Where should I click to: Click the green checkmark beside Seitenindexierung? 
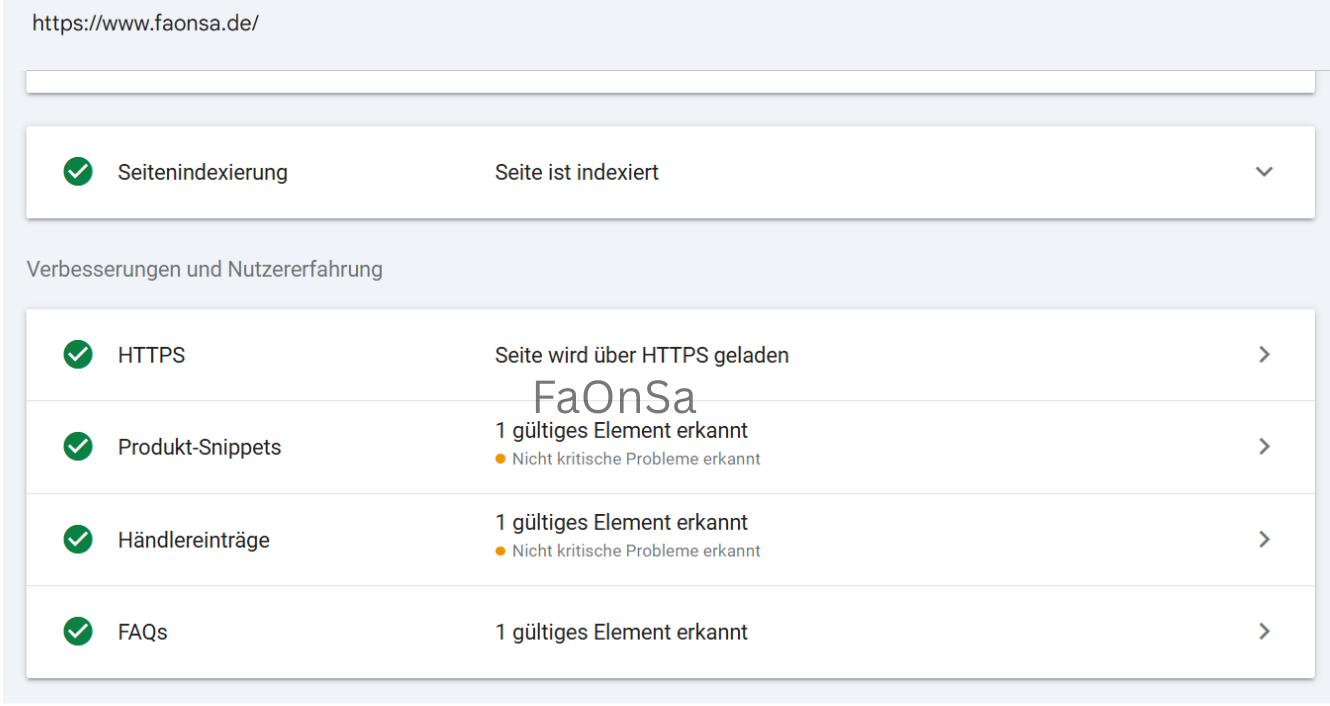point(78,172)
